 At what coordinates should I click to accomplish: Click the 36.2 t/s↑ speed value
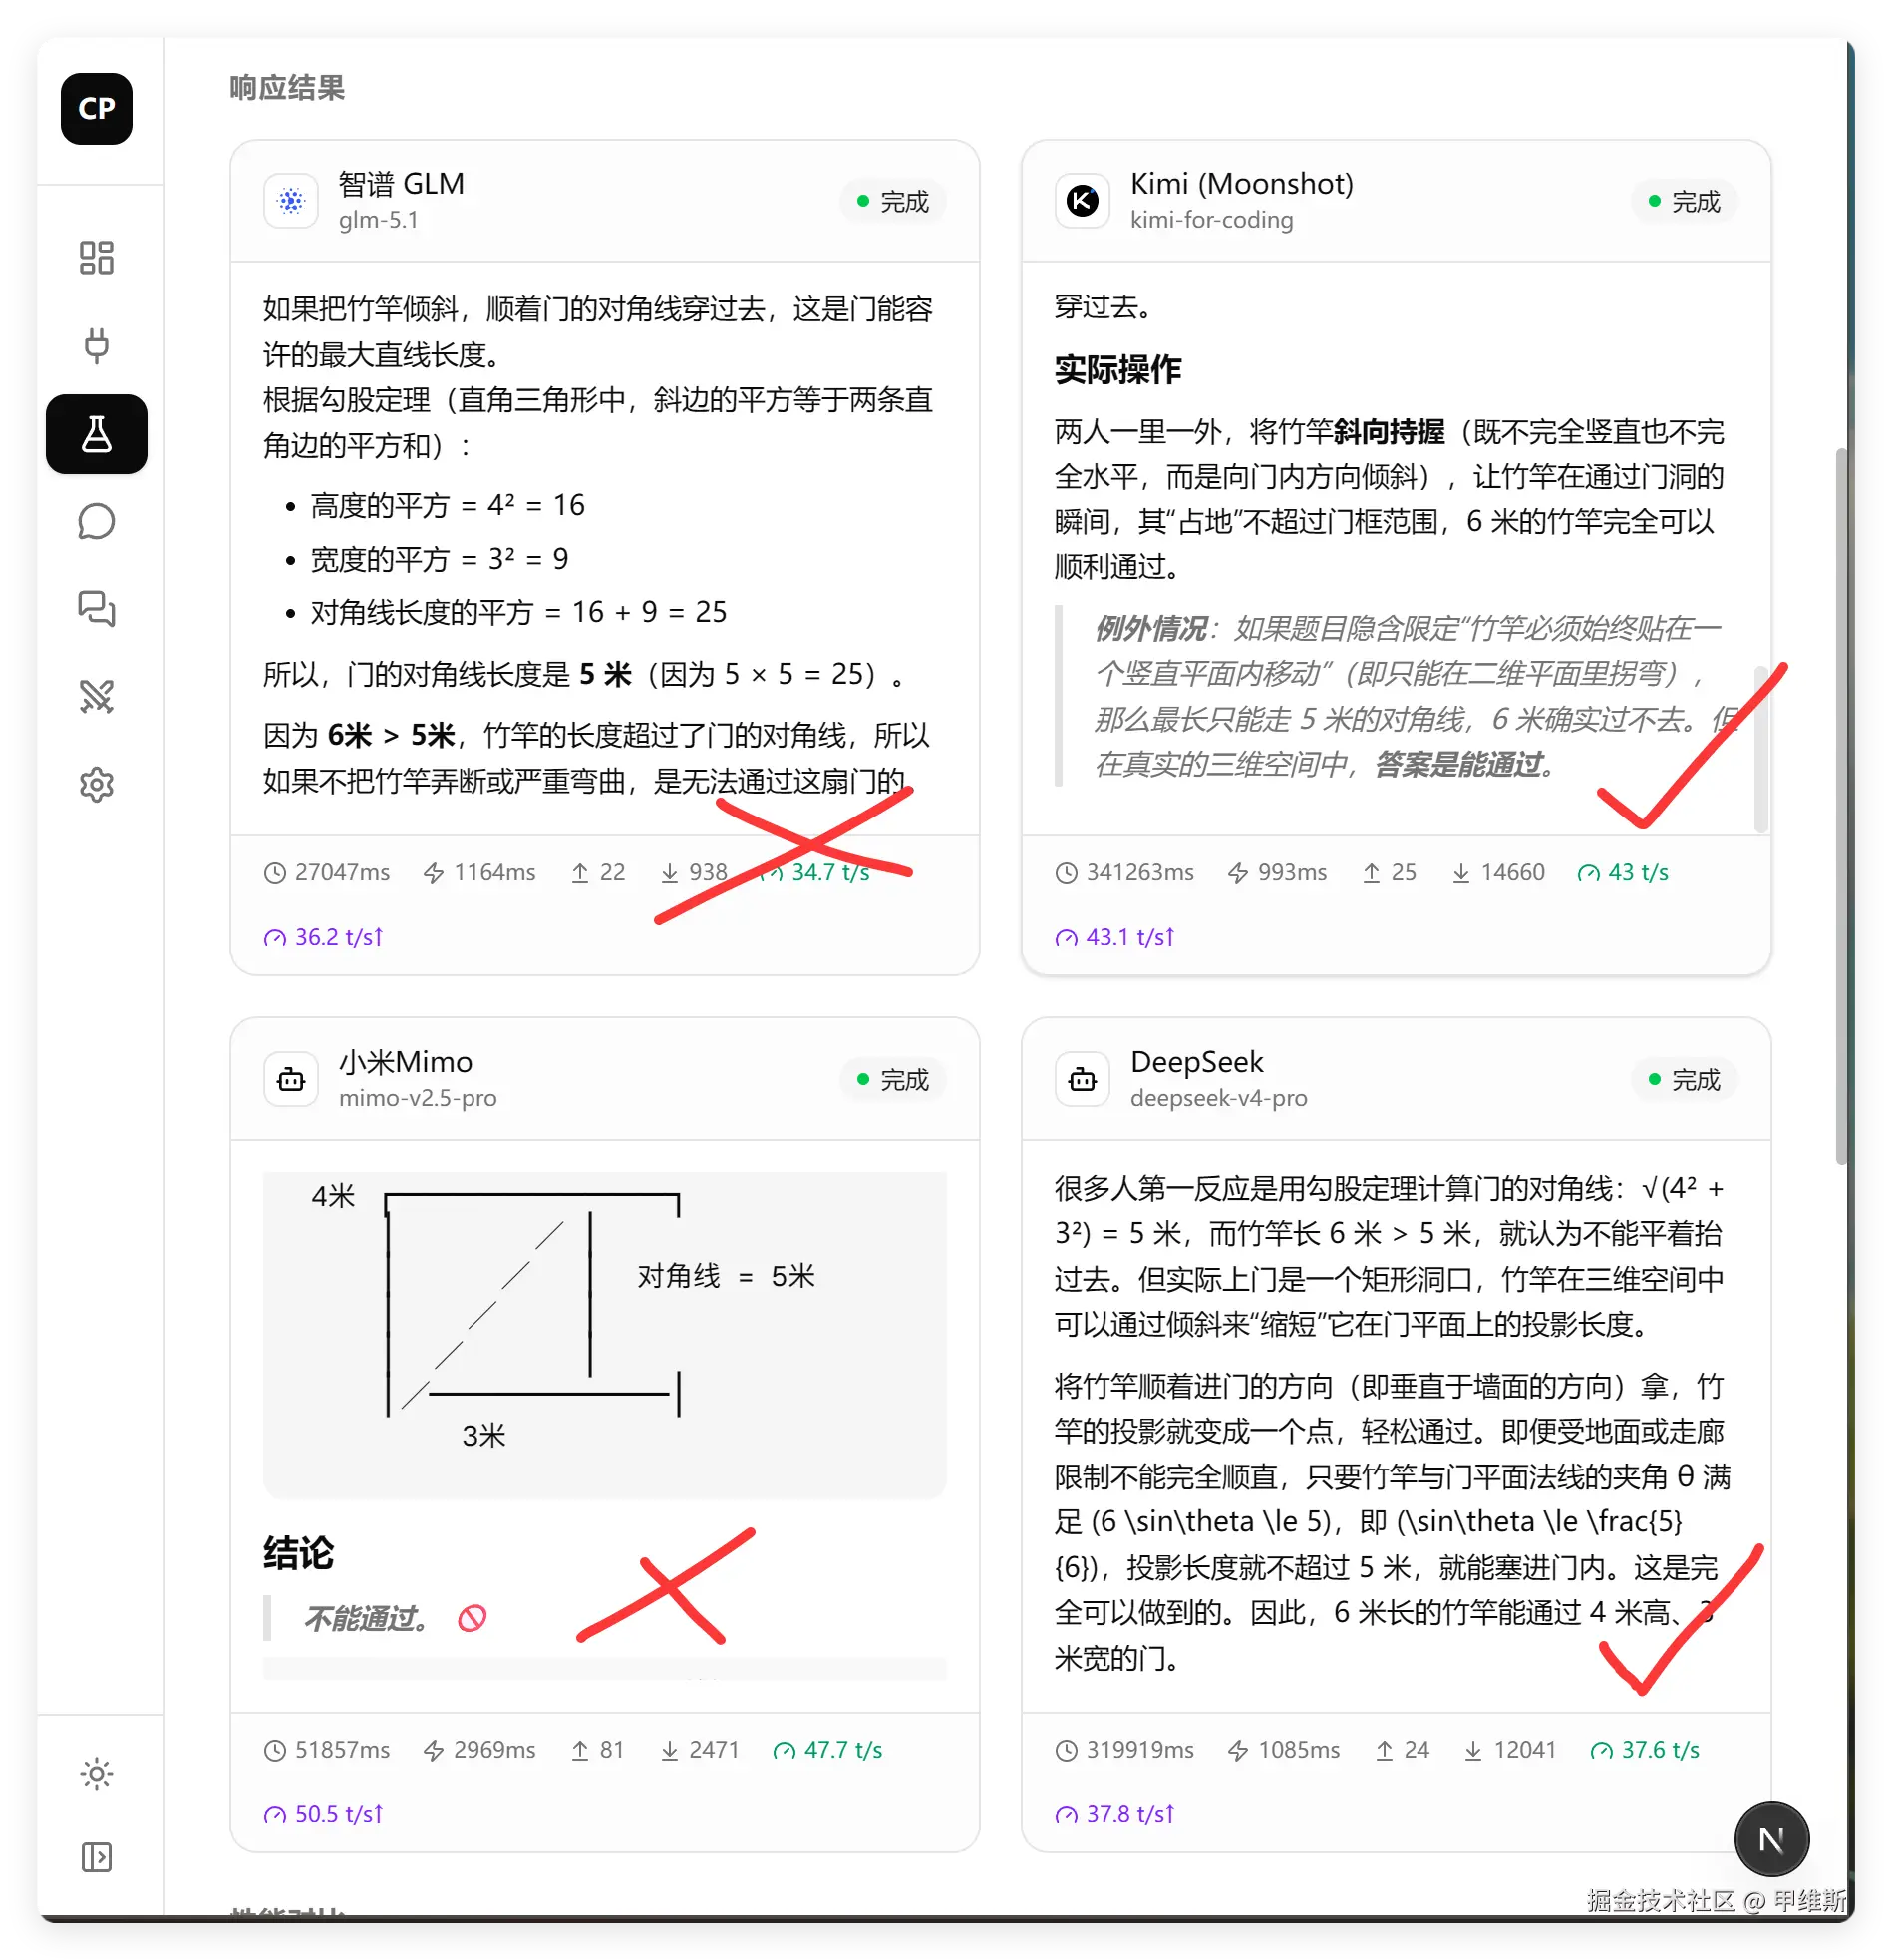[x=338, y=938]
